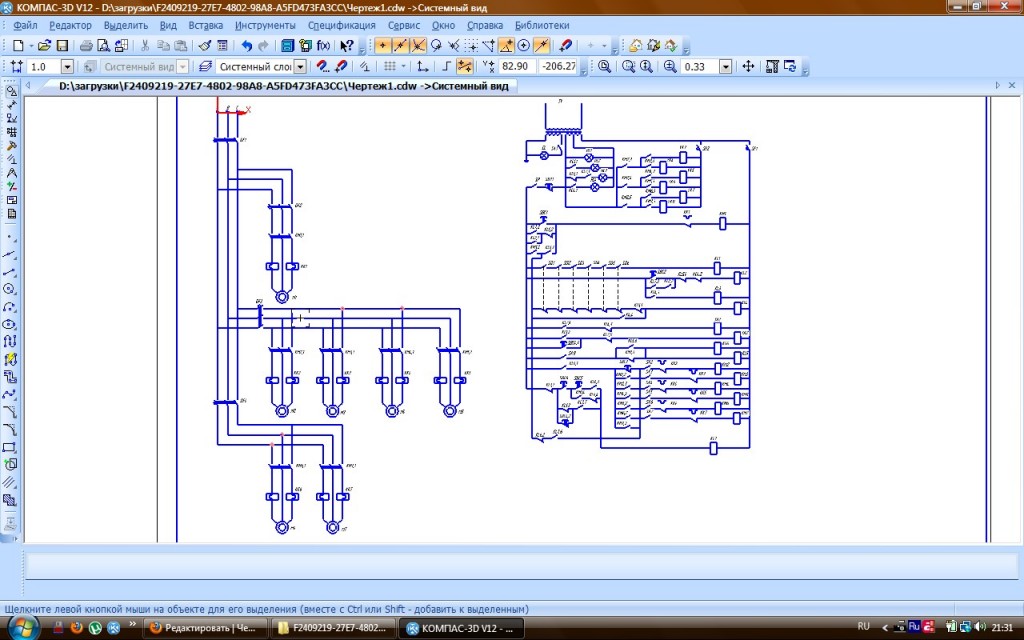The image size is (1024, 640).
Task: Select the Arc tool in left panel
Action: coord(10,307)
